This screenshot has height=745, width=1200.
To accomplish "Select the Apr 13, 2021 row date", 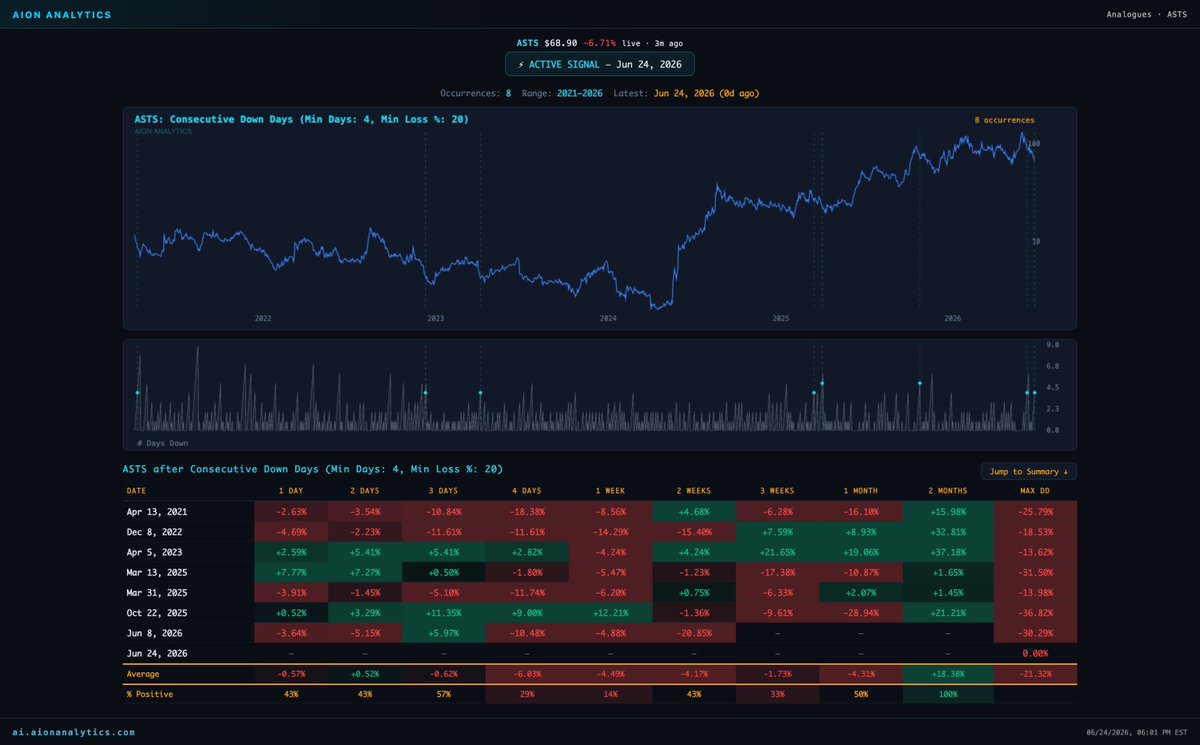I will click(x=157, y=511).
